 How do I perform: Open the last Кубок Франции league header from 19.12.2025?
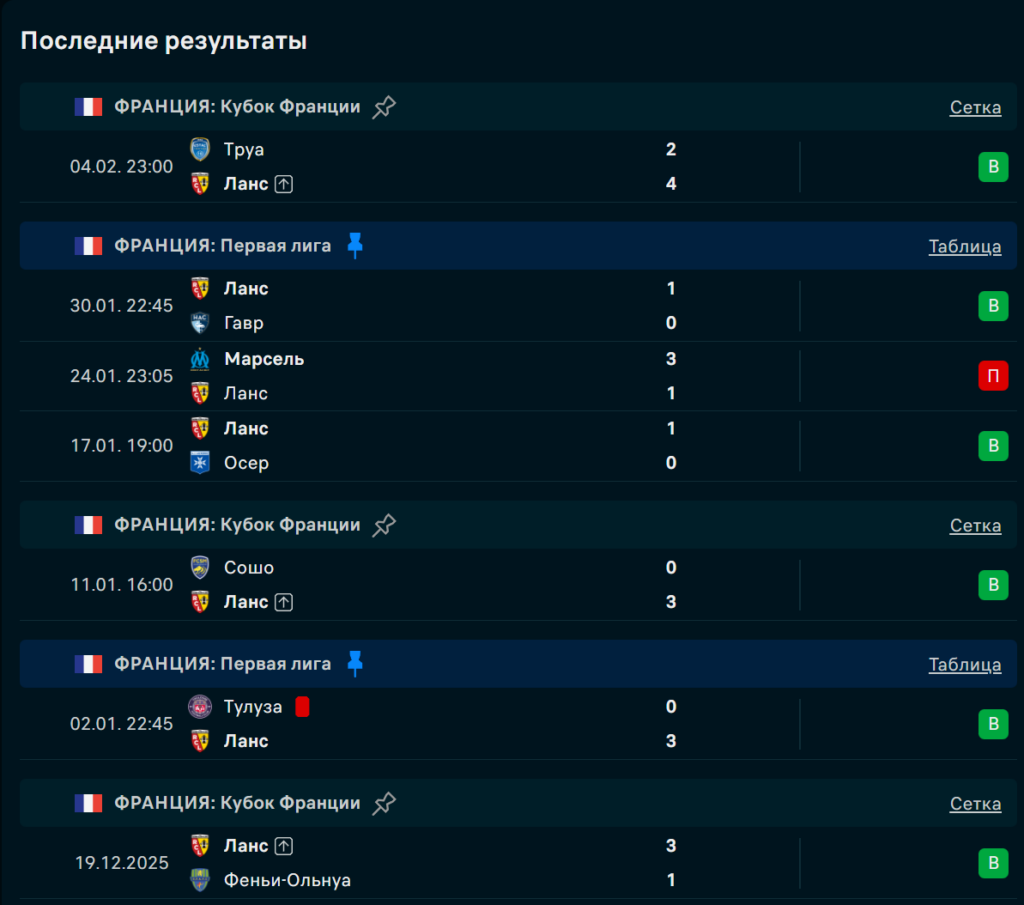pyautogui.click(x=237, y=803)
